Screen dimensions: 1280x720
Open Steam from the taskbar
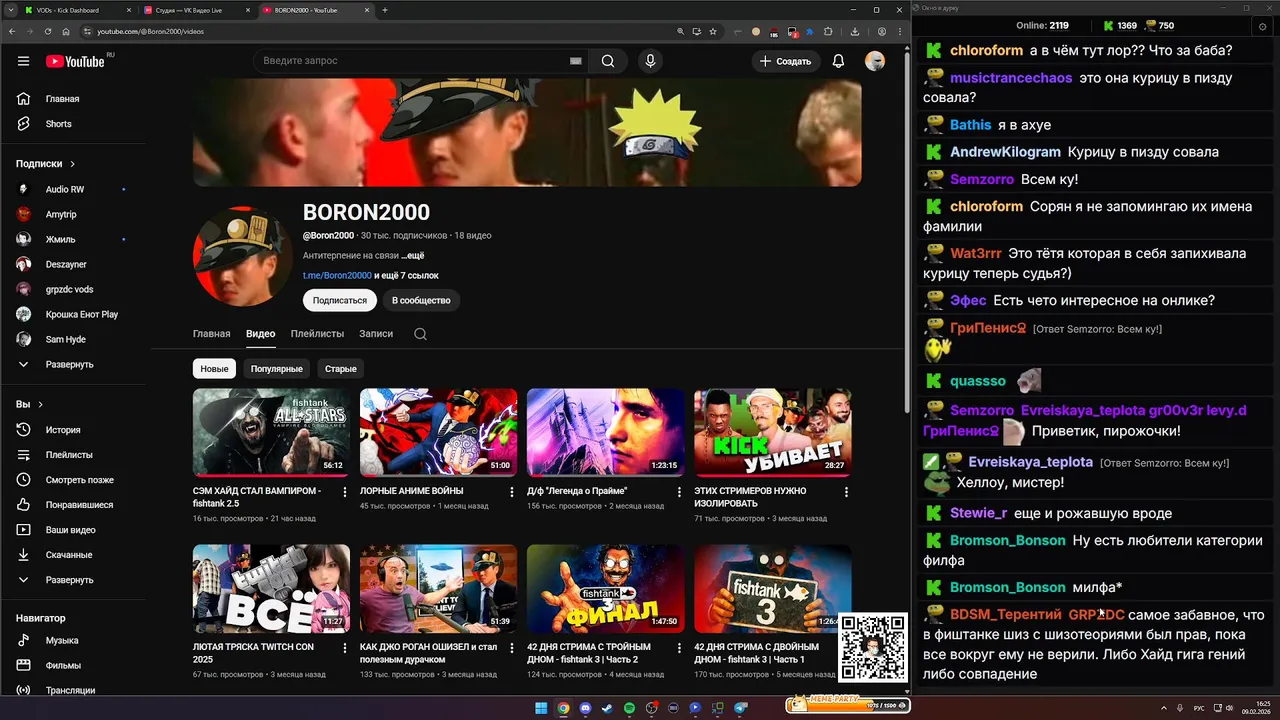pos(607,708)
